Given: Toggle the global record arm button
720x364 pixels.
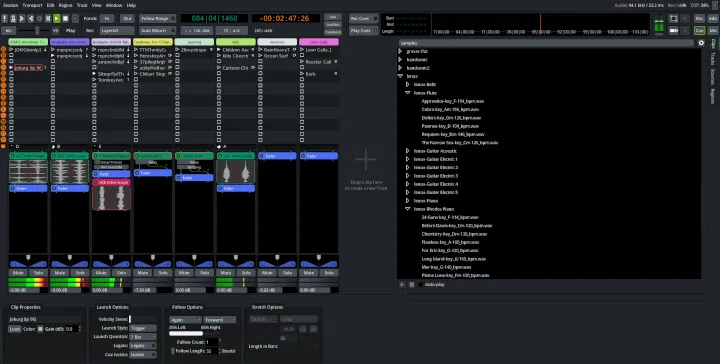Looking at the screenshot, I should (75, 18).
